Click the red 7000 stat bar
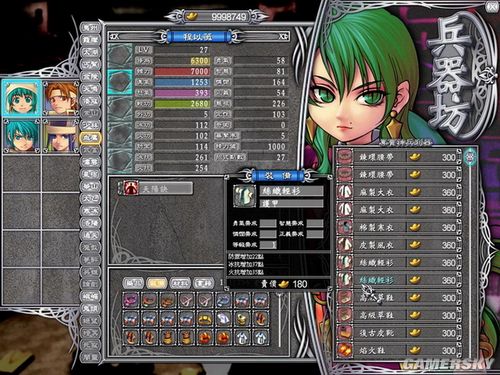This screenshot has height=375, width=500. pyautogui.click(x=182, y=71)
